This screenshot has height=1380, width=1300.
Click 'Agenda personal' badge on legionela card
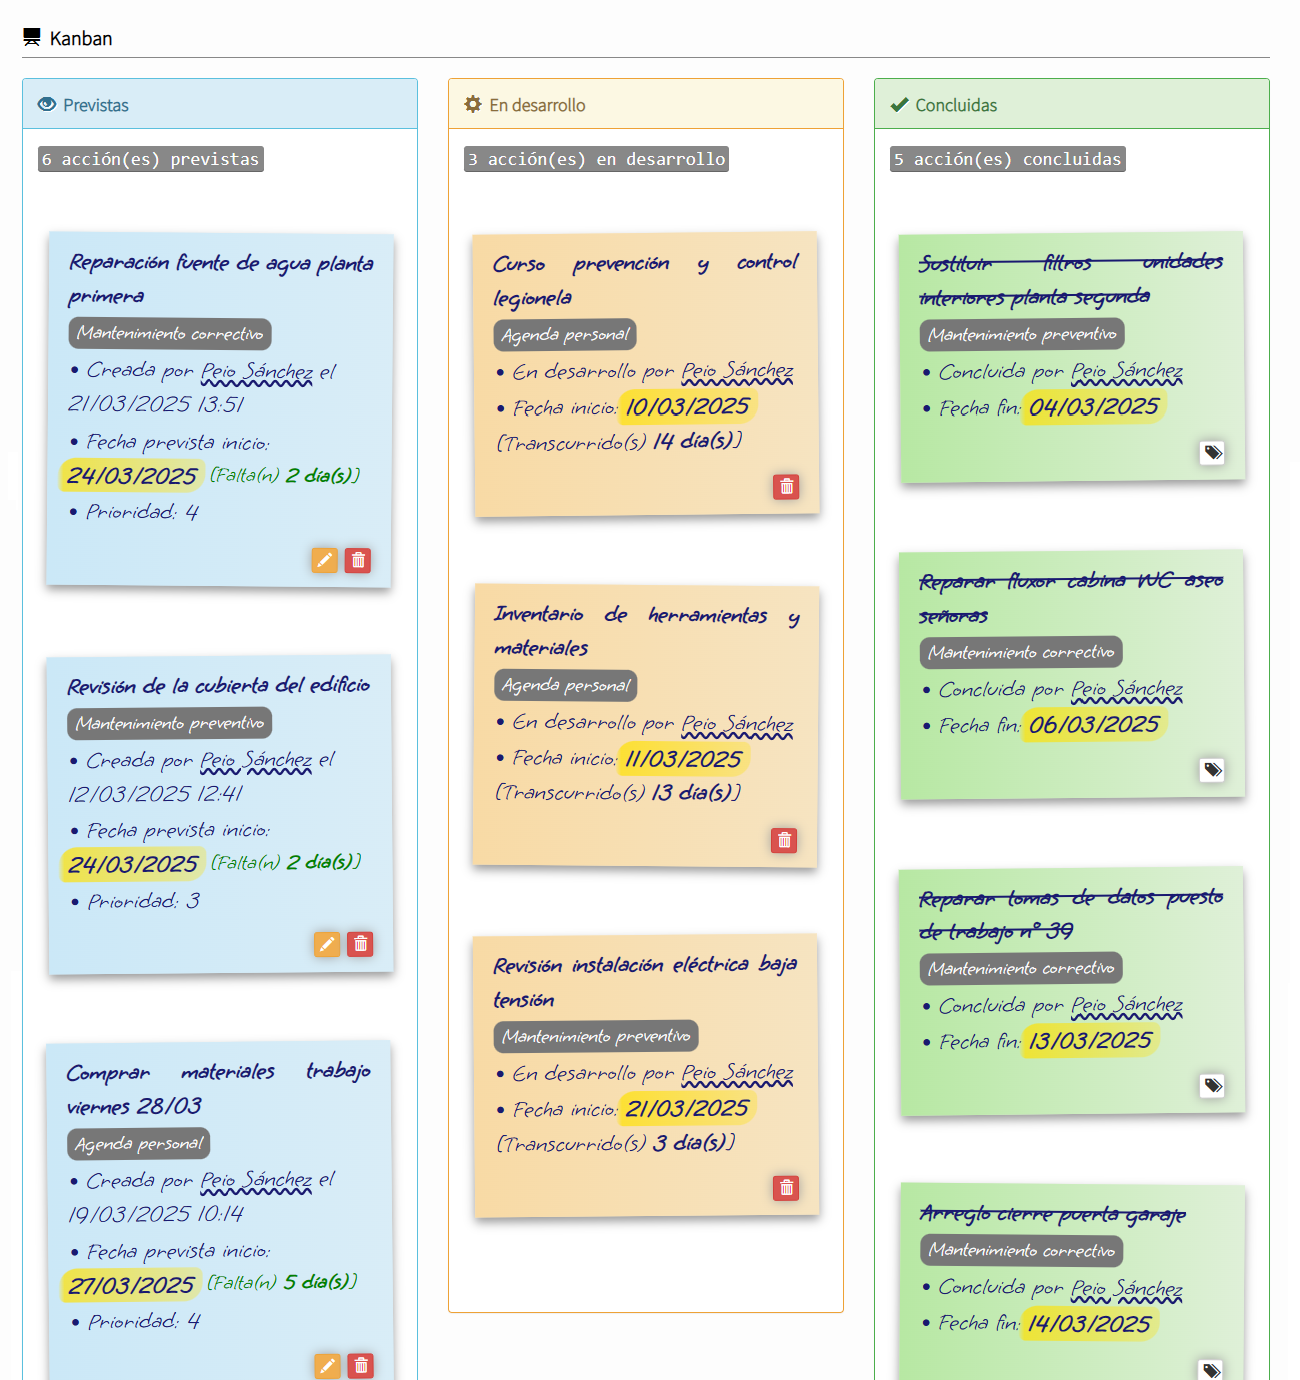coord(565,335)
